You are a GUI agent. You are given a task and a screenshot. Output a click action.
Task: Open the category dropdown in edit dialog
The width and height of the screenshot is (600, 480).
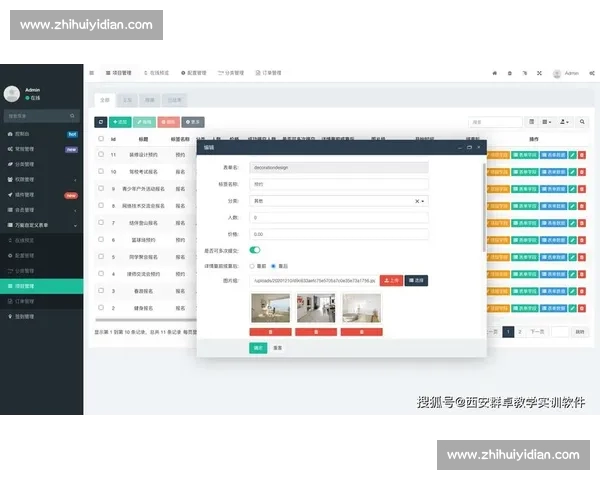[x=339, y=201]
